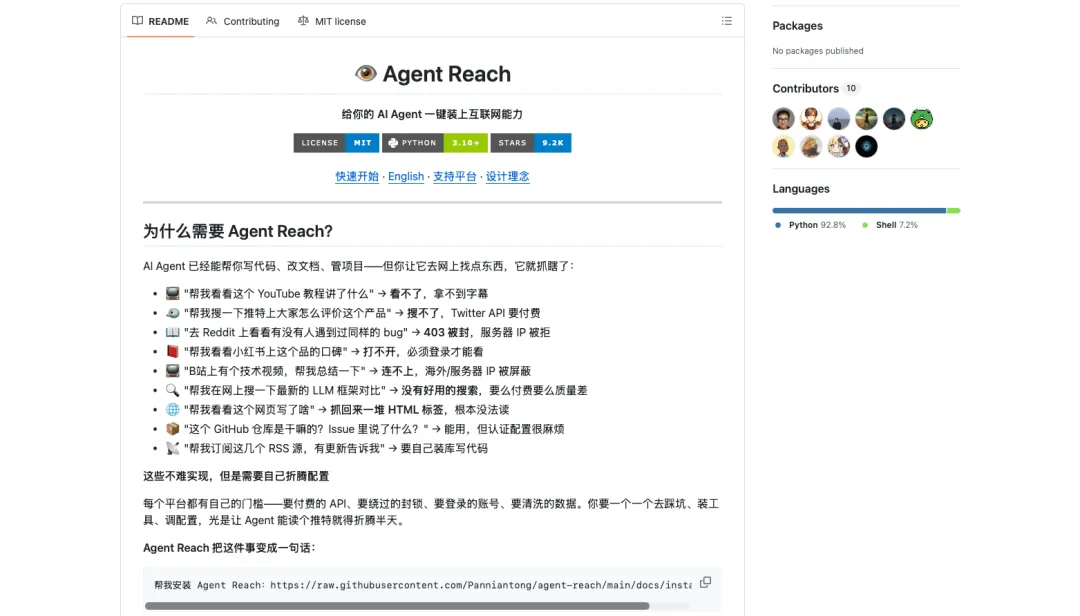1080x616 pixels.
Task: Click the LICENSE MIT badge
Action: point(337,143)
